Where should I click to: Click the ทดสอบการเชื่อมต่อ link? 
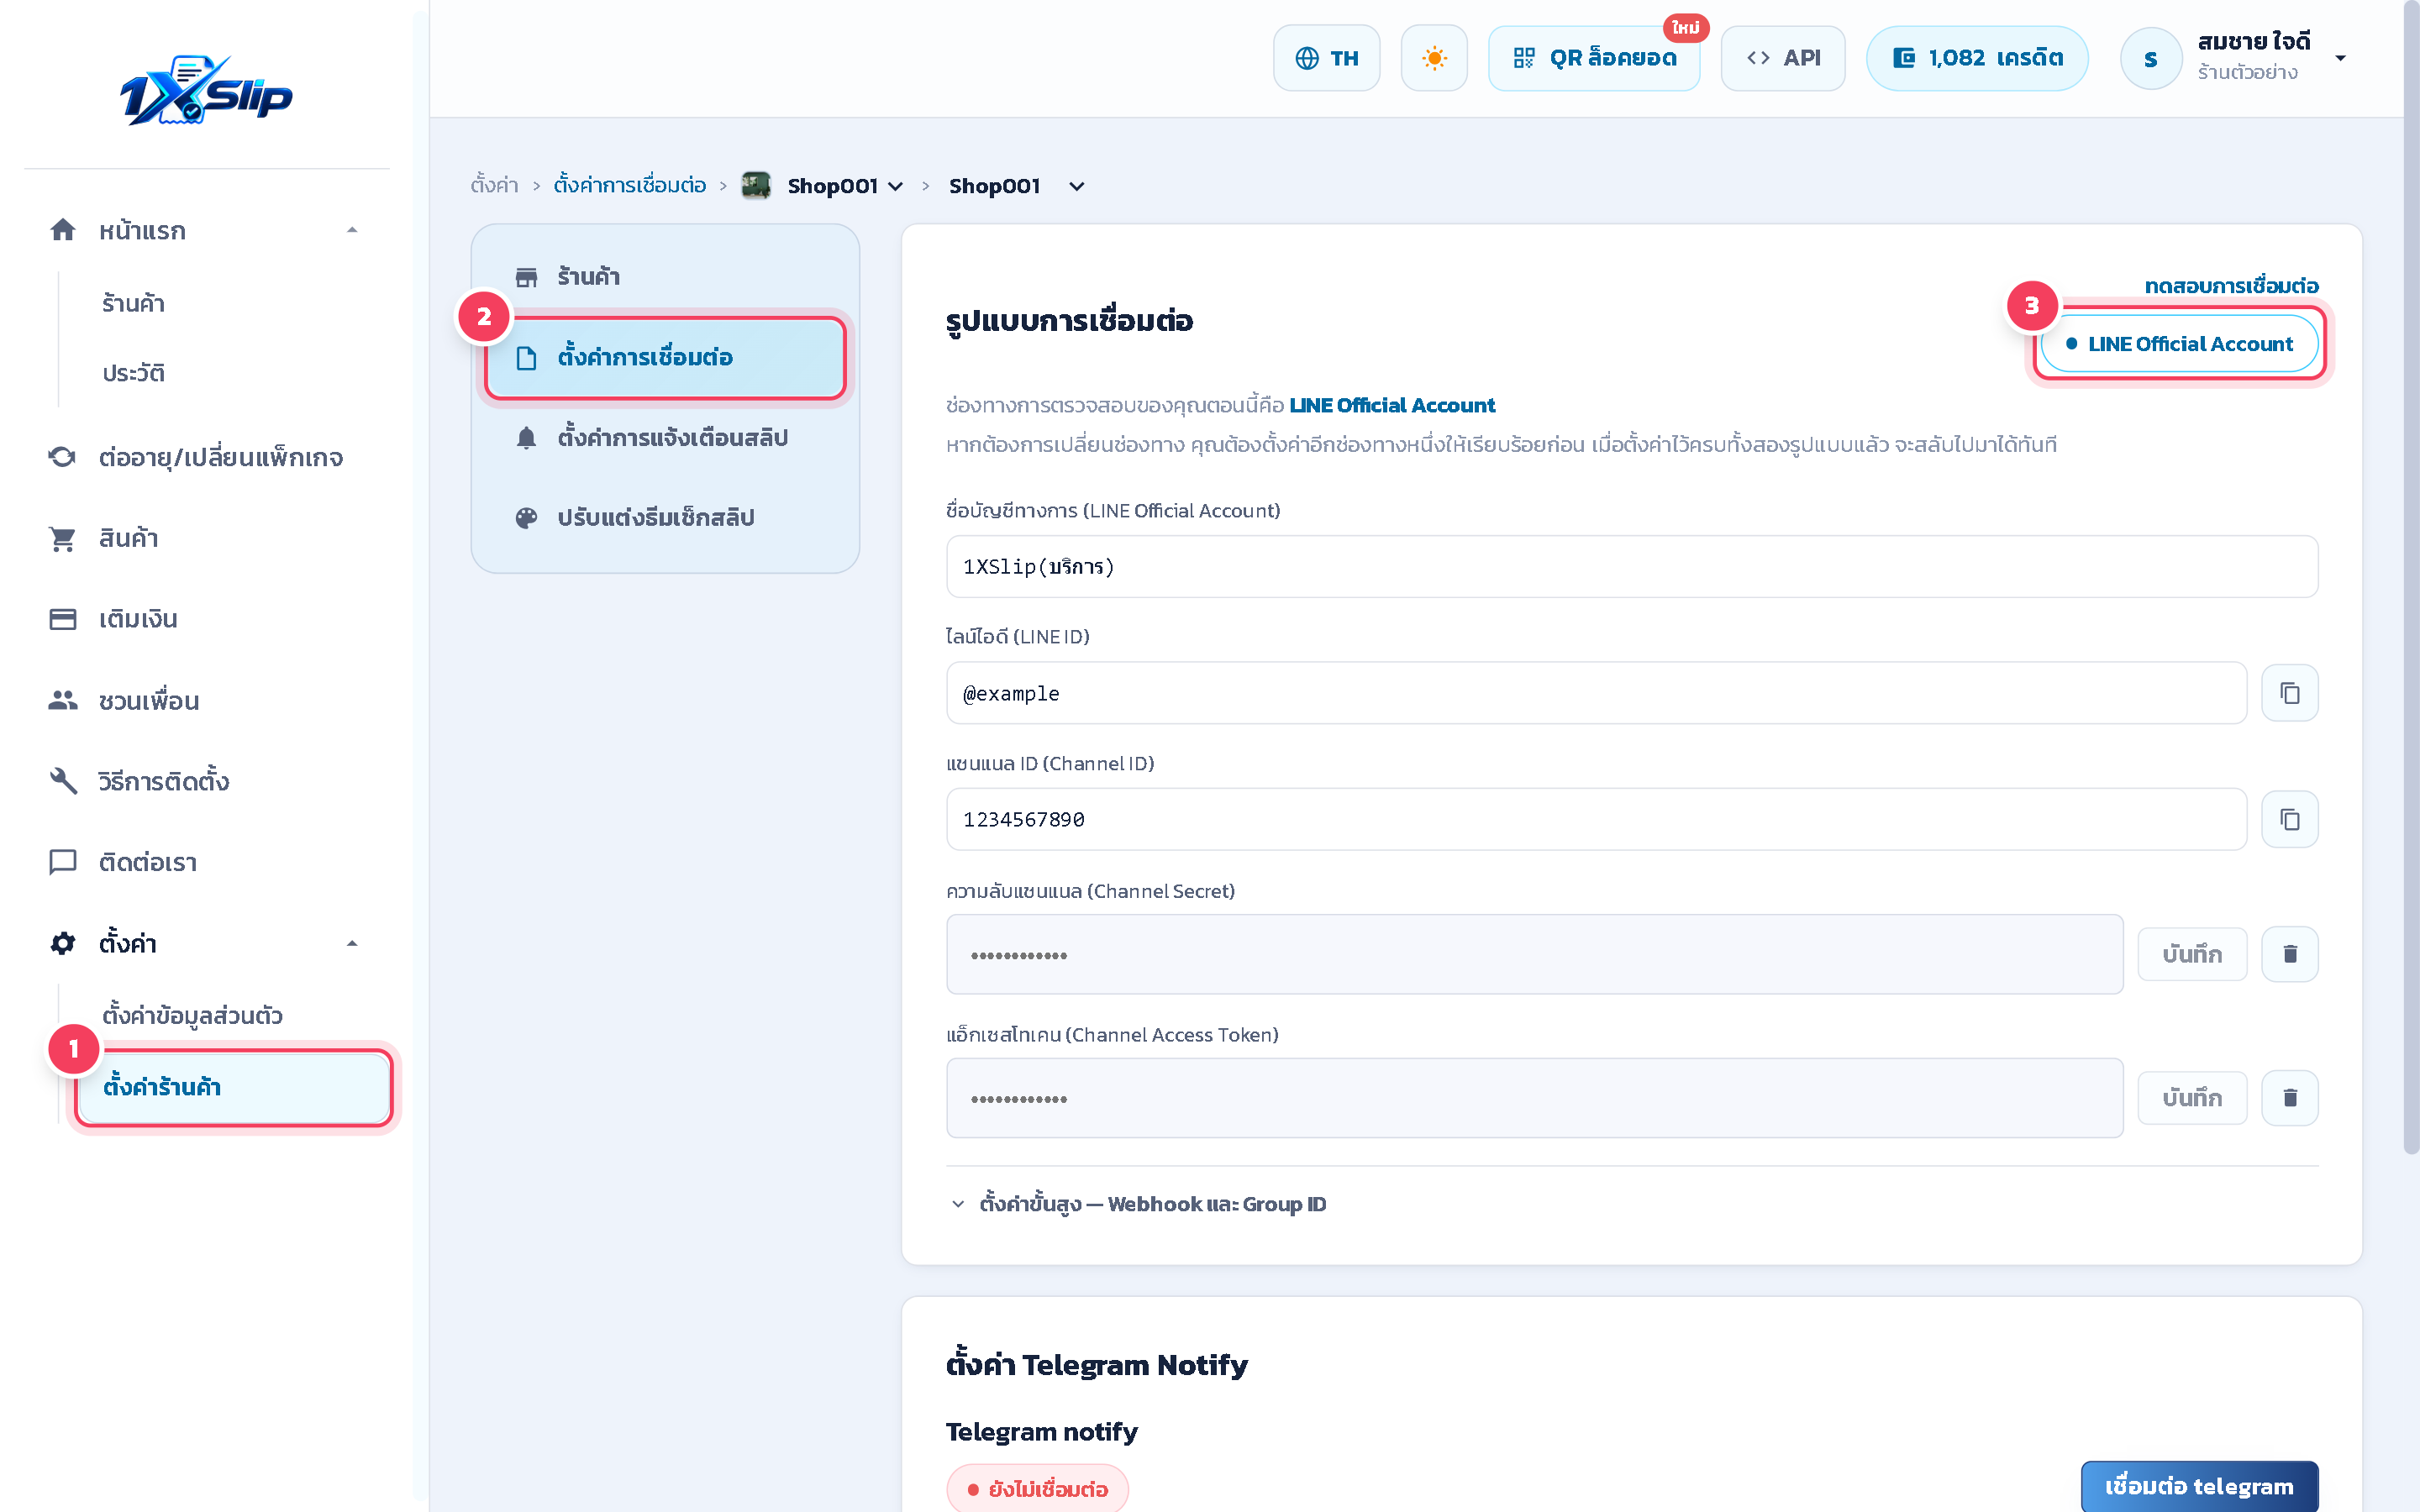pos(2231,286)
